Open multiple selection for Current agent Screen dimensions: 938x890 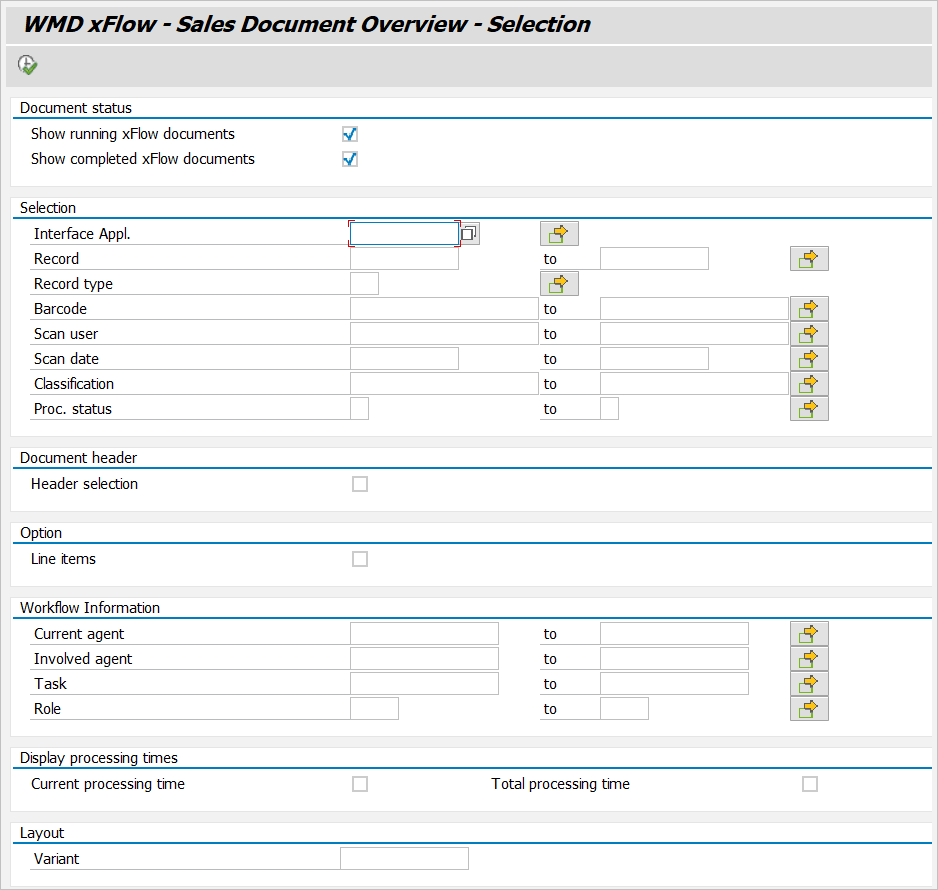pos(809,634)
